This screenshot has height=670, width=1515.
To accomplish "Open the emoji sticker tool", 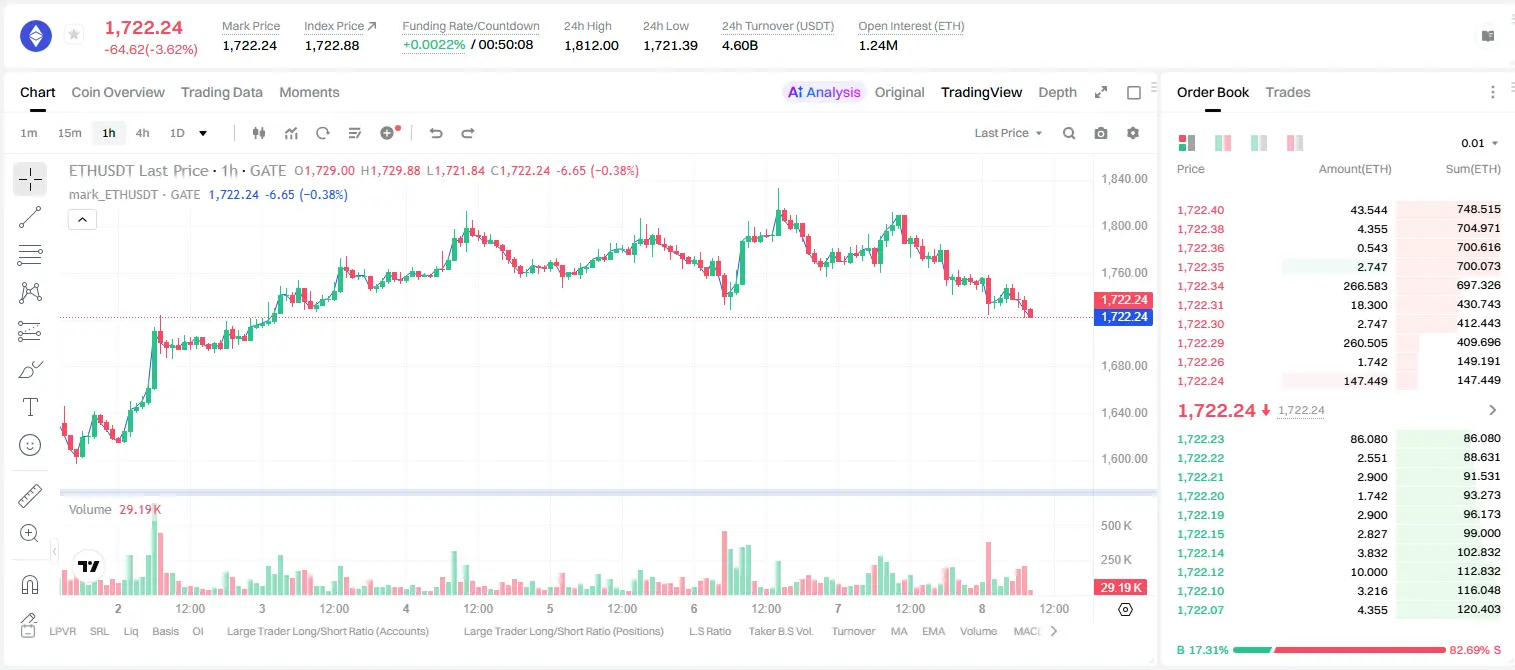I will click(30, 445).
